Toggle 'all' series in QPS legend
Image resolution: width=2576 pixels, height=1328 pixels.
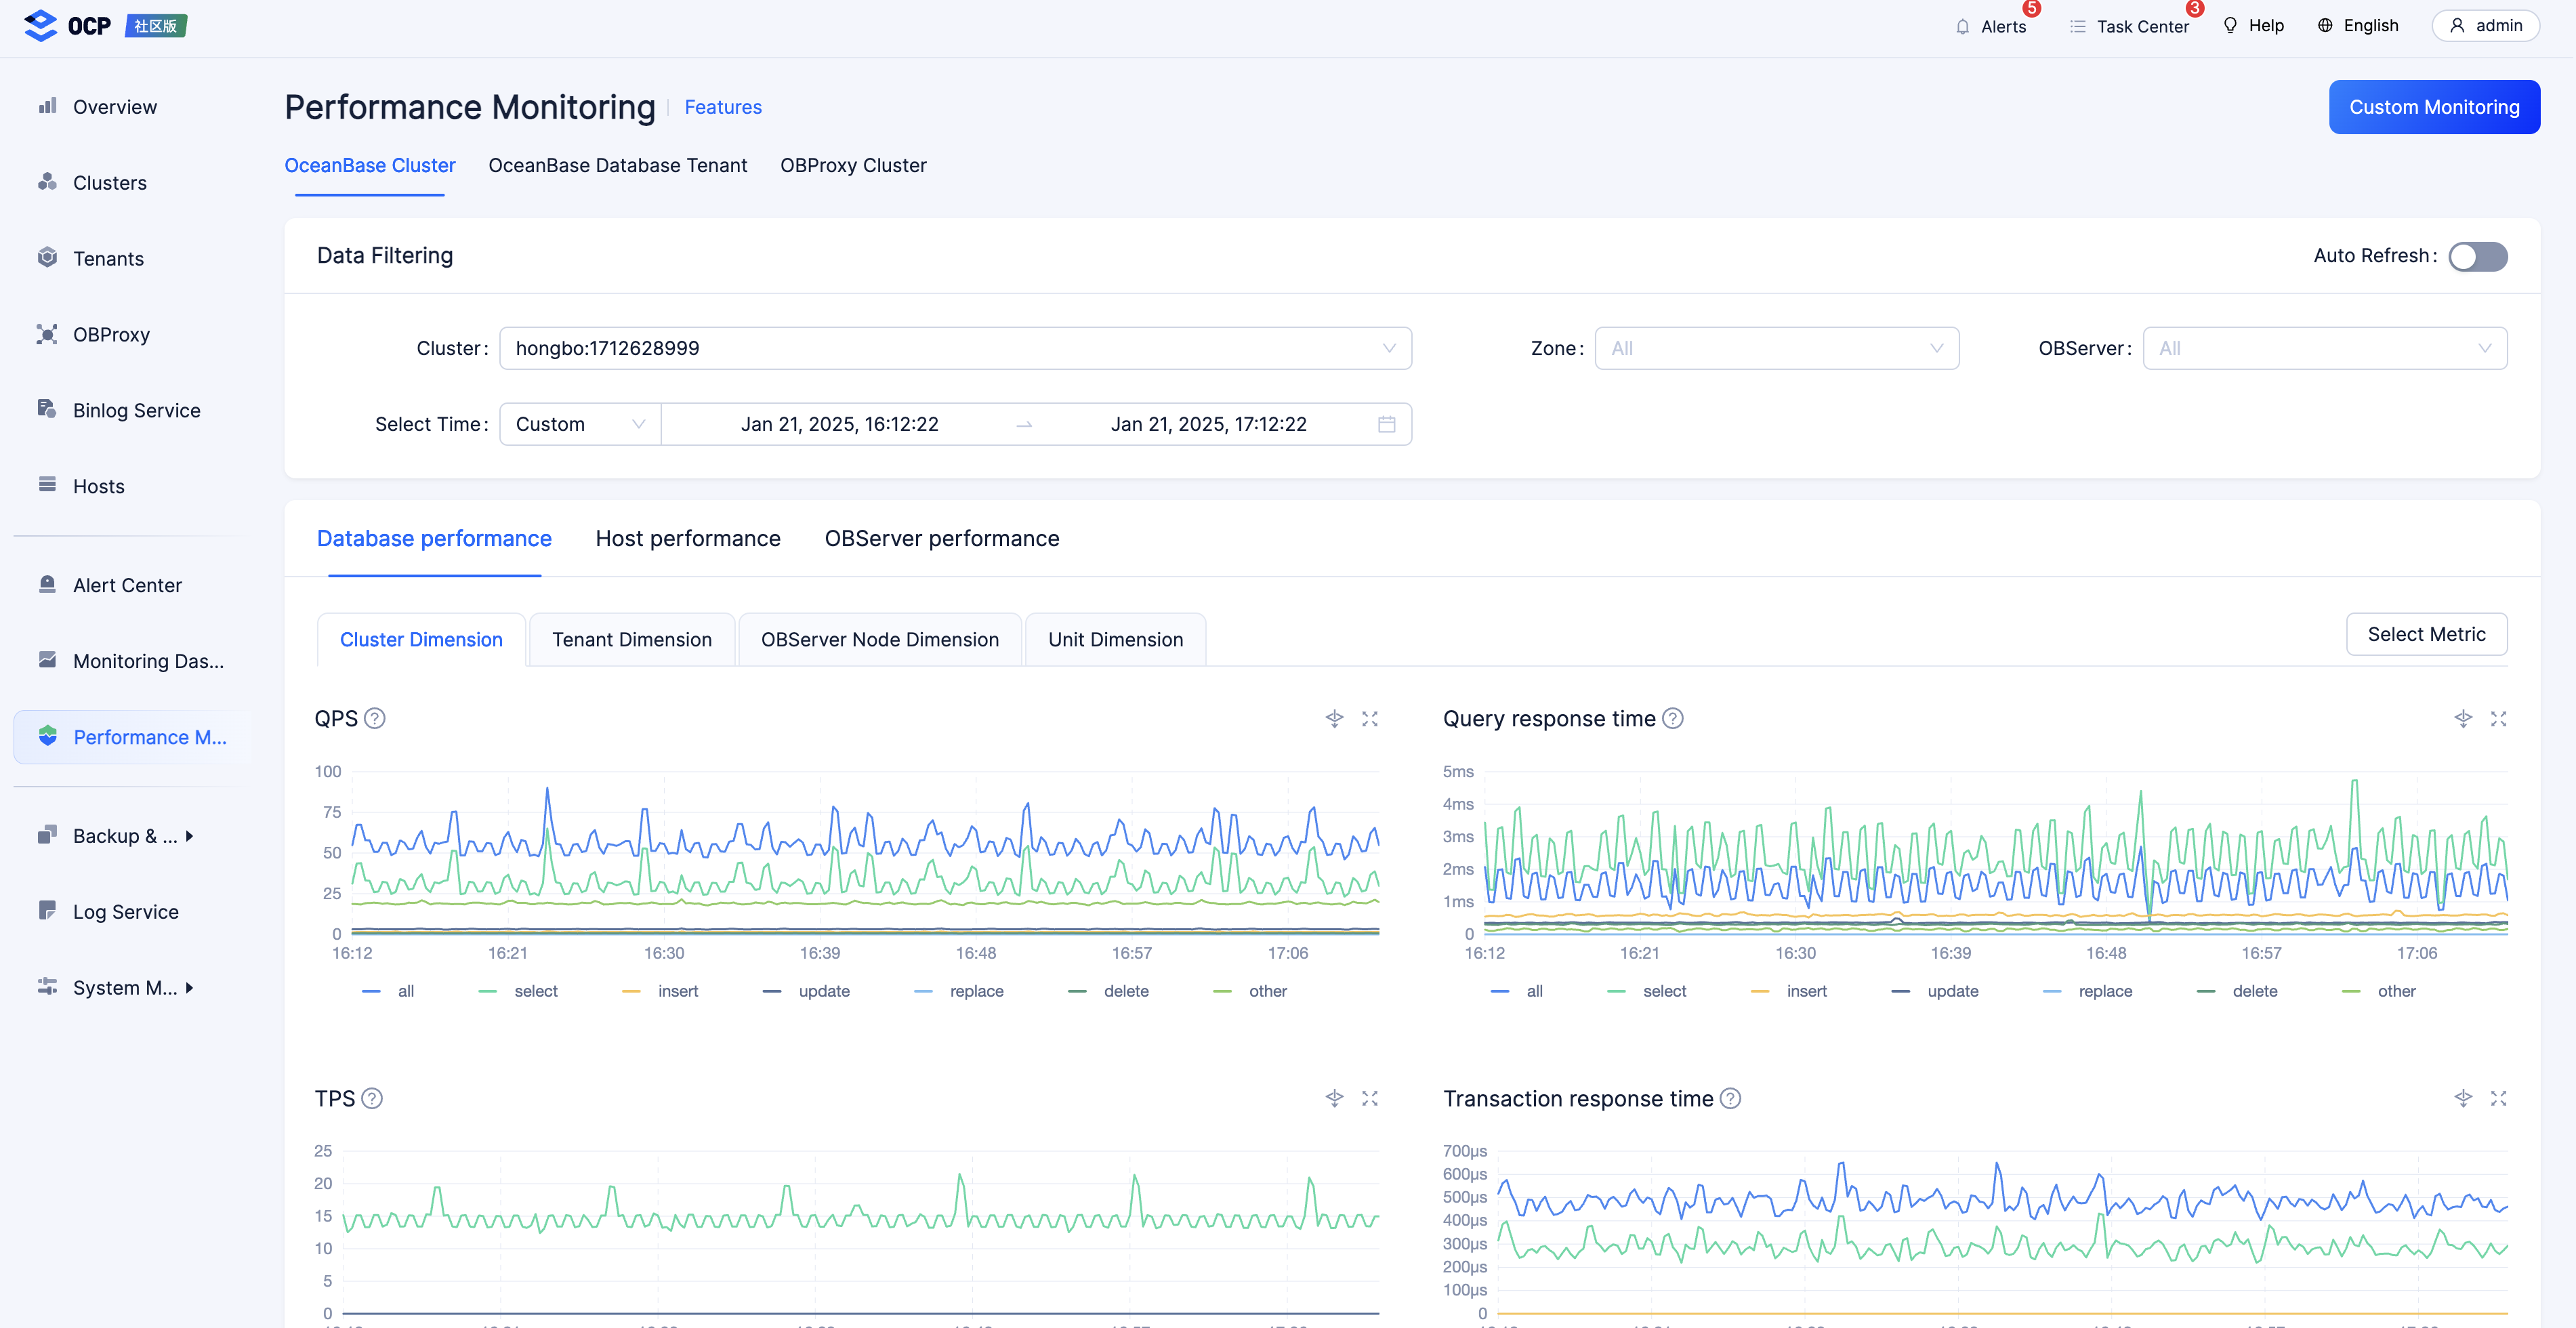(388, 991)
